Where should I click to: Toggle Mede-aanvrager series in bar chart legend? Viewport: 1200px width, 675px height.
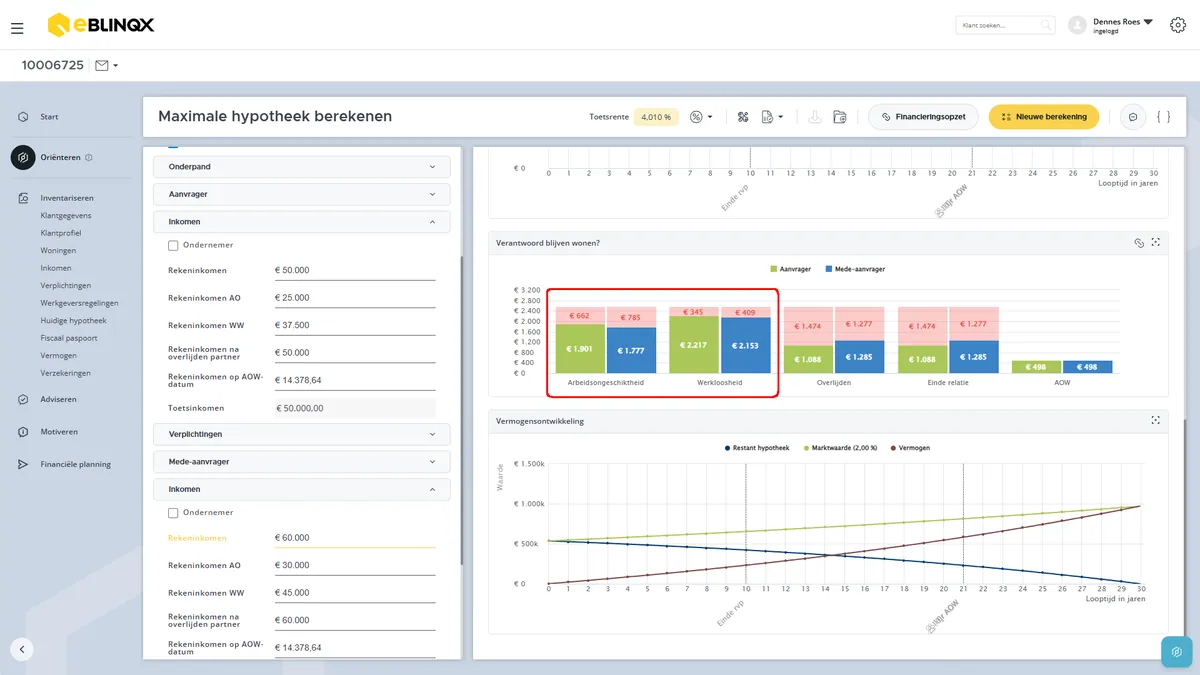[855, 269]
